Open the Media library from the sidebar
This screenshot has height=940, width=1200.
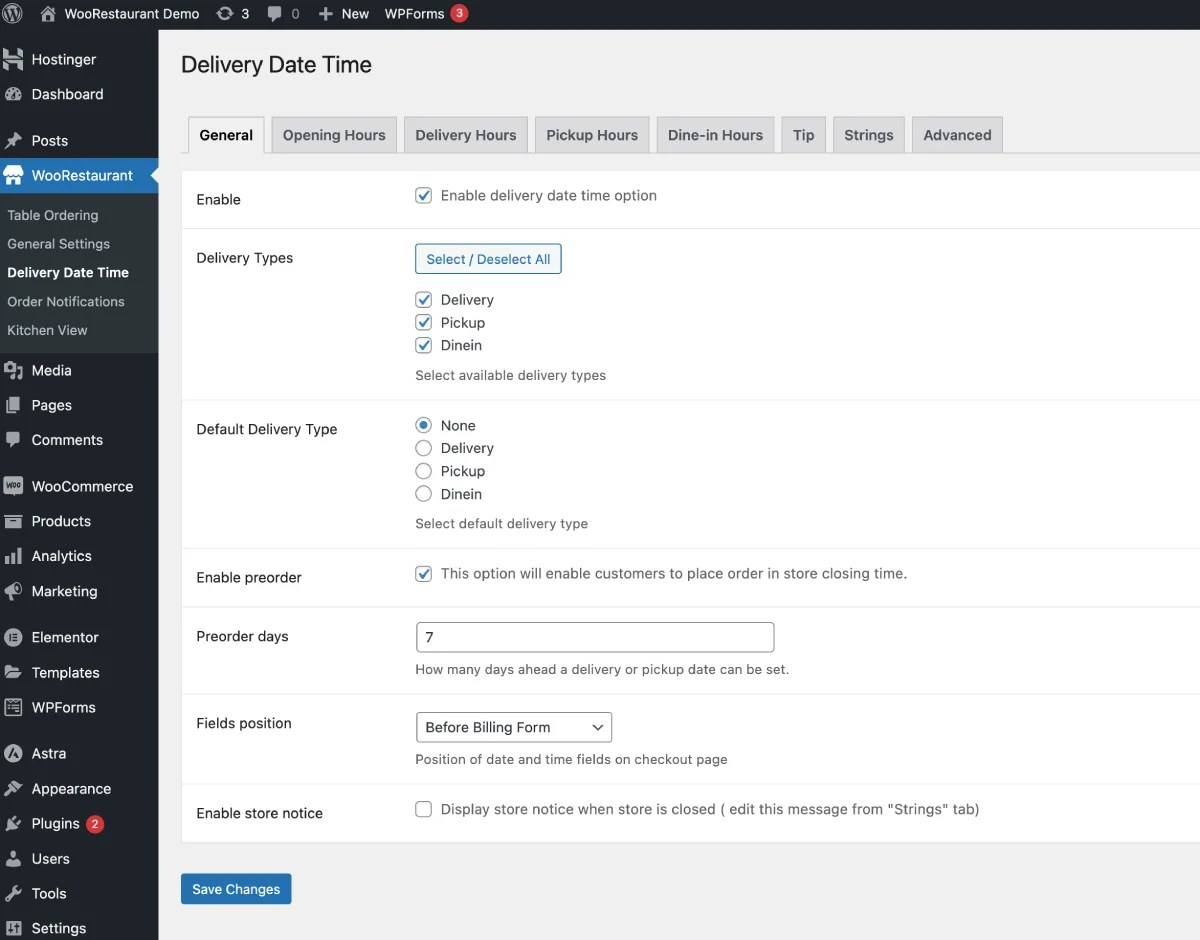pos(49,370)
